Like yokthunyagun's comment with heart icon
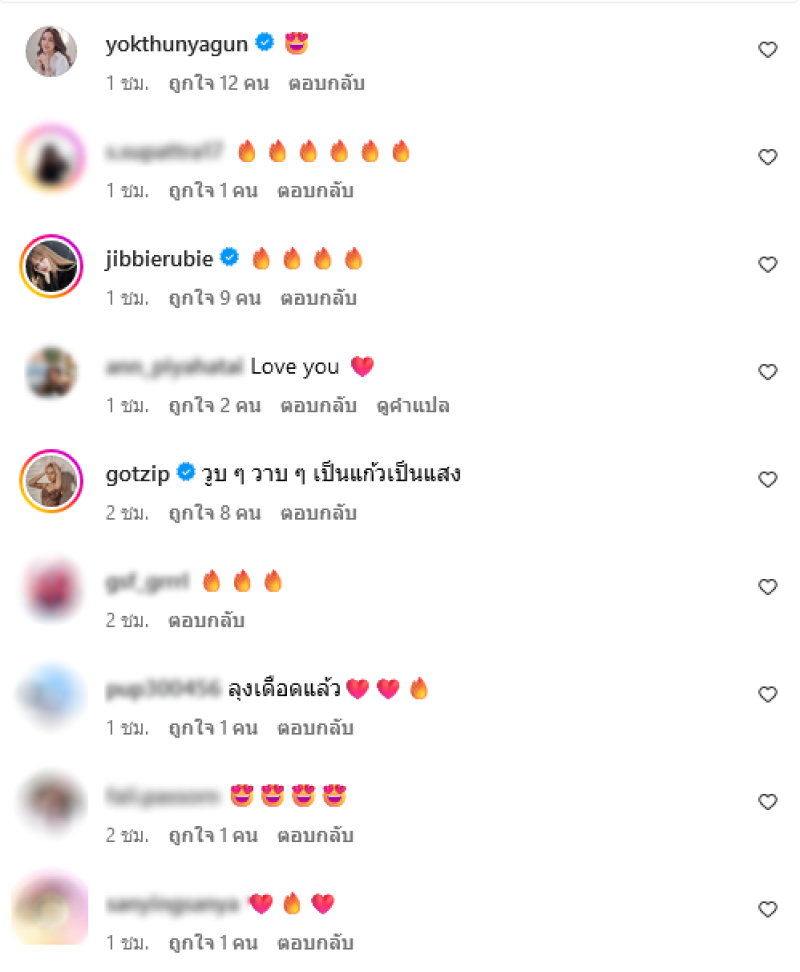This screenshot has width=800, height=972. [767, 50]
